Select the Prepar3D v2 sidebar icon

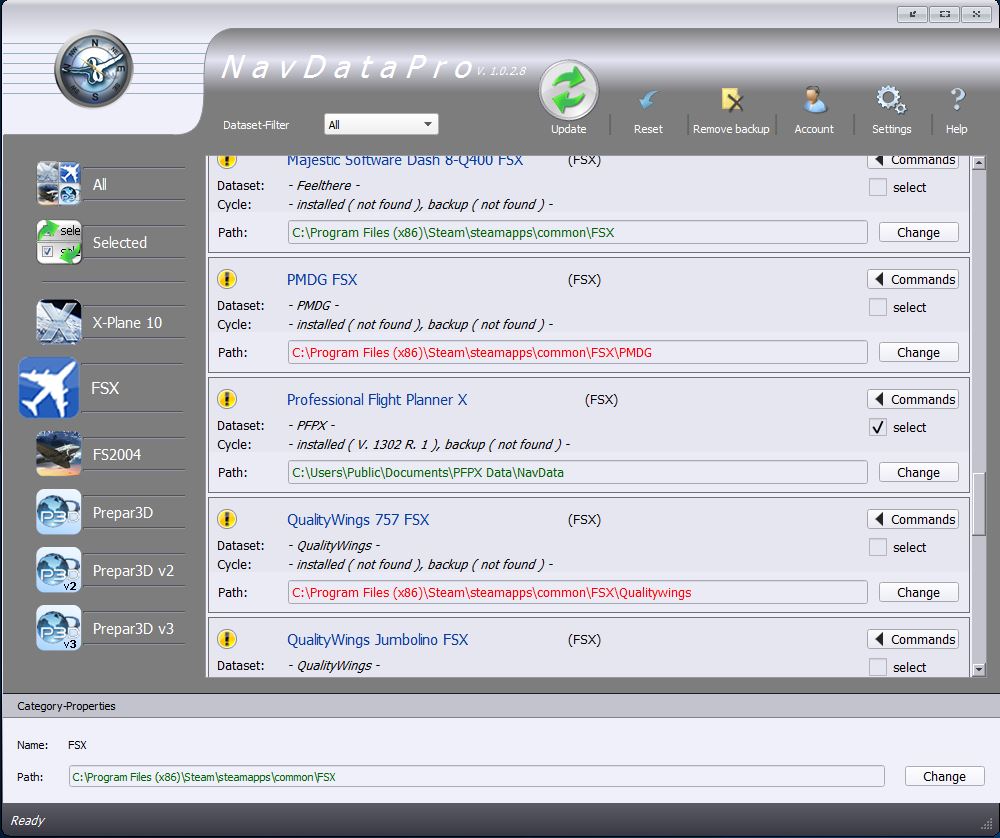pyautogui.click(x=59, y=570)
